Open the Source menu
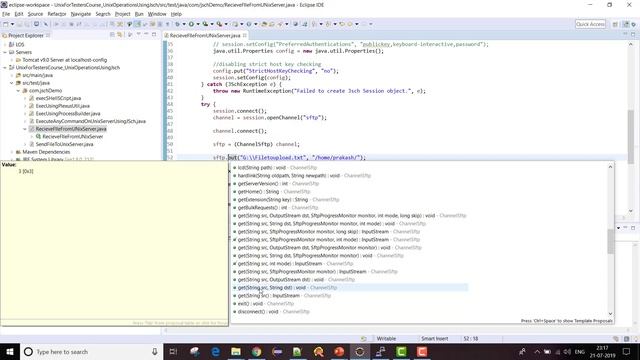Screen dimensions: 640x360 click(35, 14)
